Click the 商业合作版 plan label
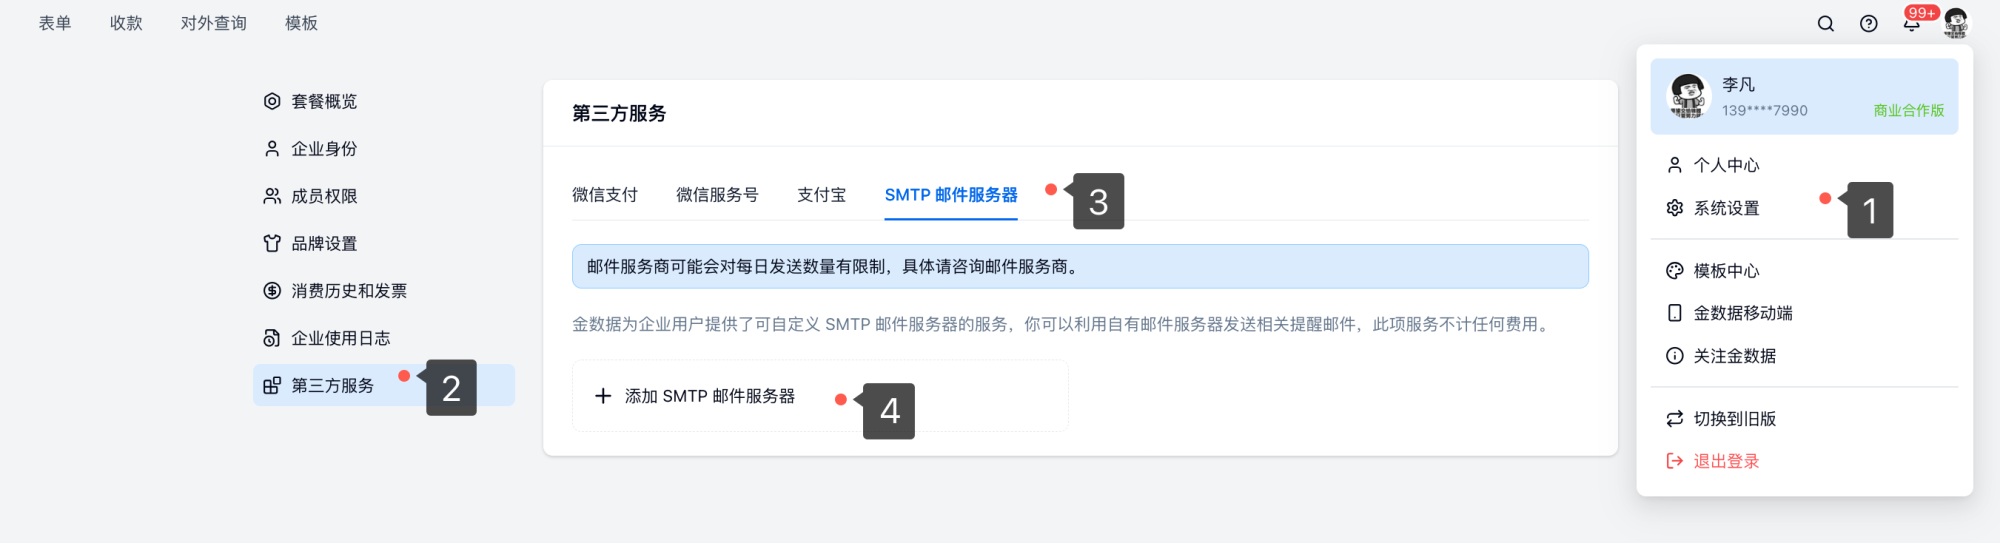The height and width of the screenshot is (543, 2000). click(x=1908, y=111)
